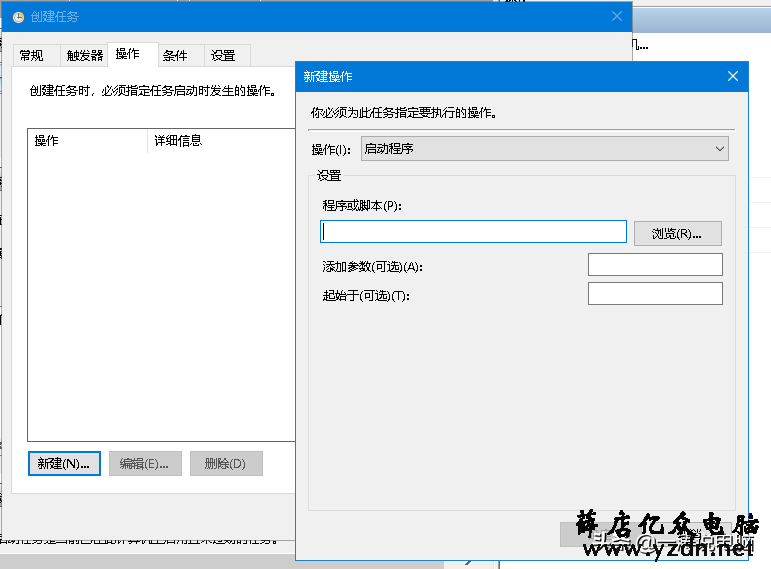Switch to the 触发器 tab
Viewport: 771px width, 569px height.
(x=85, y=55)
